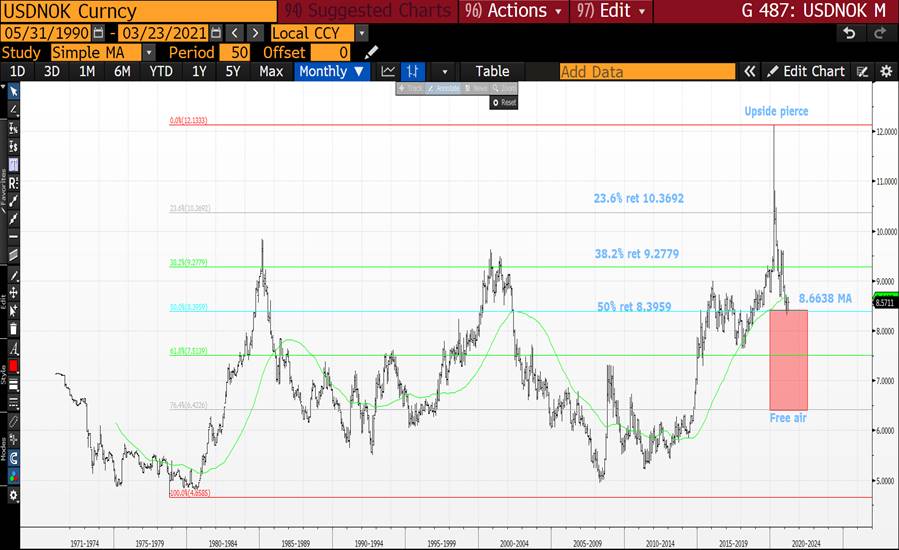Select the trend line drawing tool

point(13,110)
